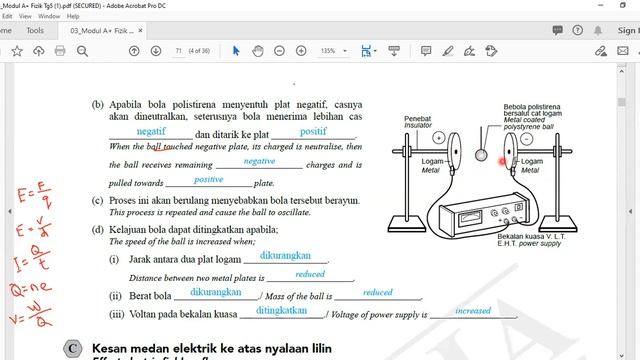
Task: Open the notifications bell
Action: [x=598, y=30]
